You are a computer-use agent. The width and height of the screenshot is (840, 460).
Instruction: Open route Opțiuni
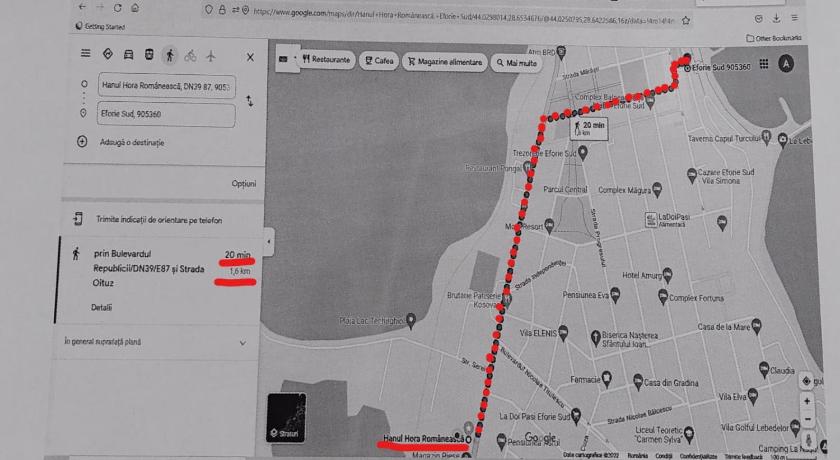tap(244, 183)
